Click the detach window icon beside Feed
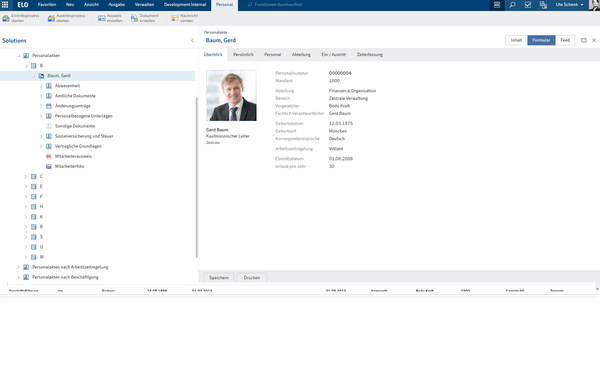This screenshot has width=600, height=375. (584, 40)
